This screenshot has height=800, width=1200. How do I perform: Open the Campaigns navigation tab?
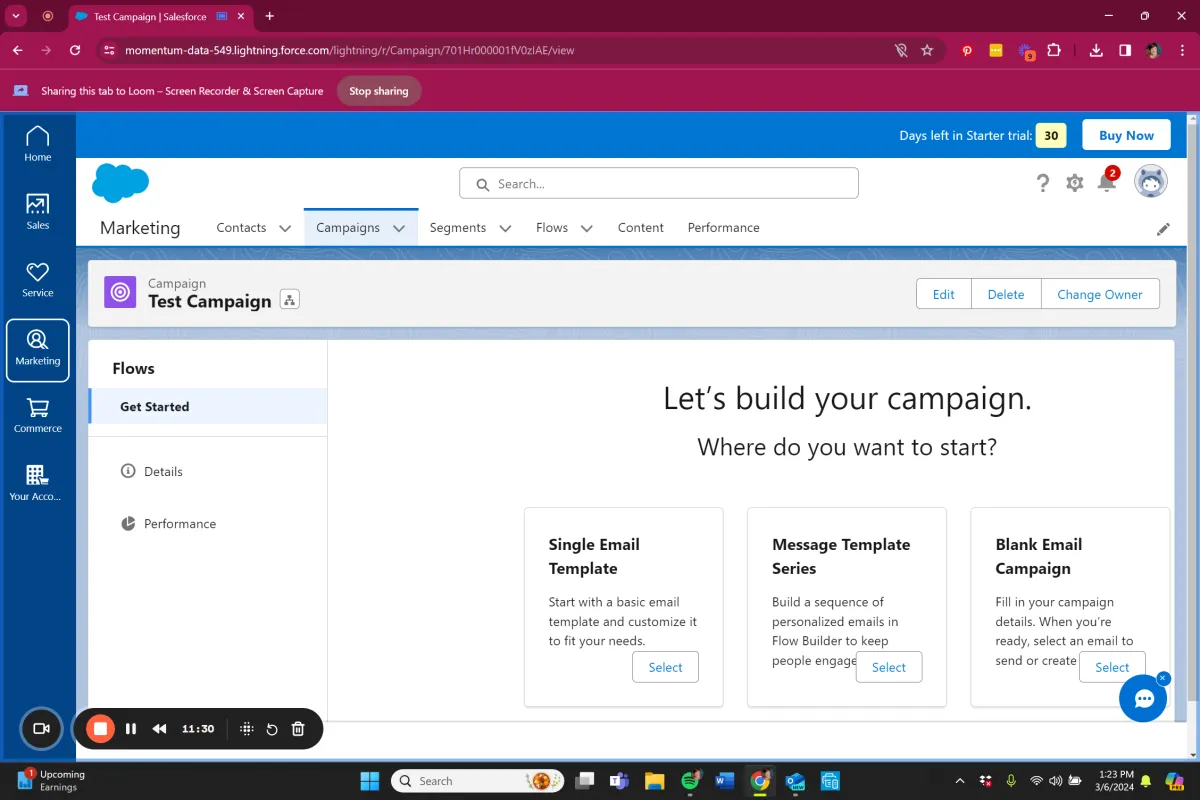[348, 228]
